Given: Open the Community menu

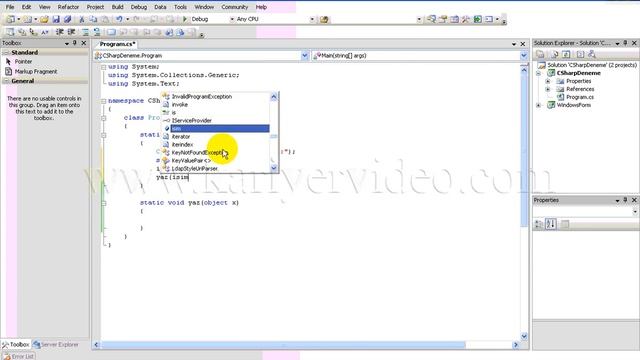Looking at the screenshot, I should tap(235, 7).
